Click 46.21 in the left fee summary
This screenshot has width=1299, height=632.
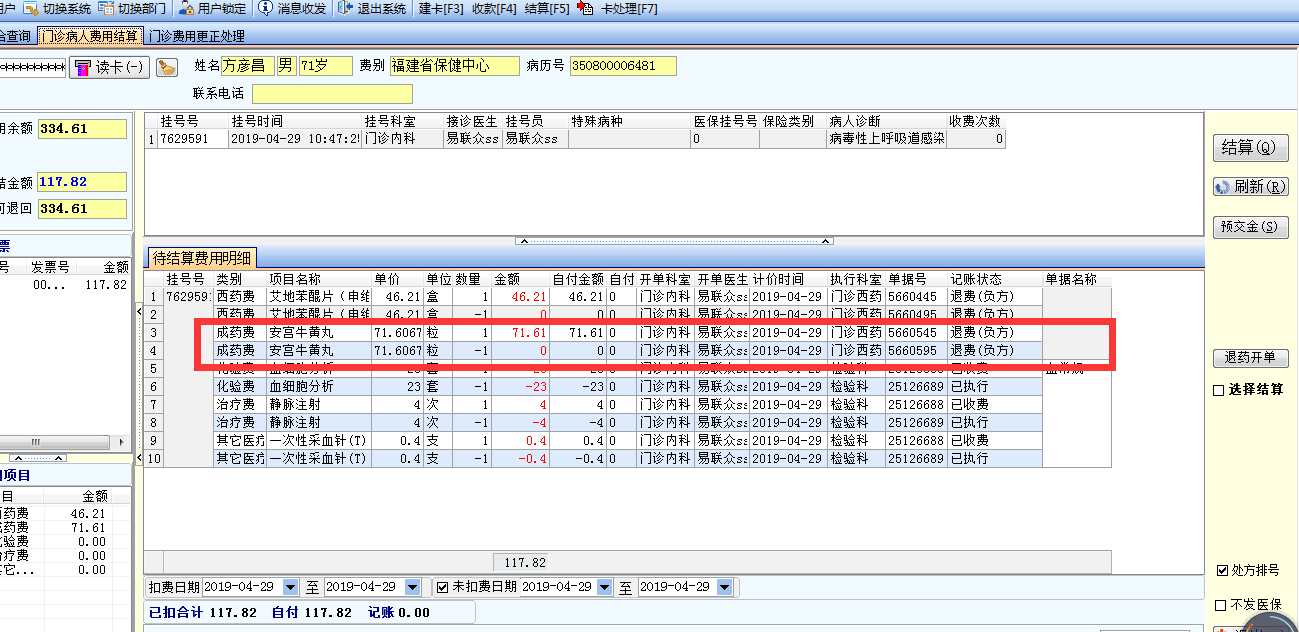pos(88,512)
